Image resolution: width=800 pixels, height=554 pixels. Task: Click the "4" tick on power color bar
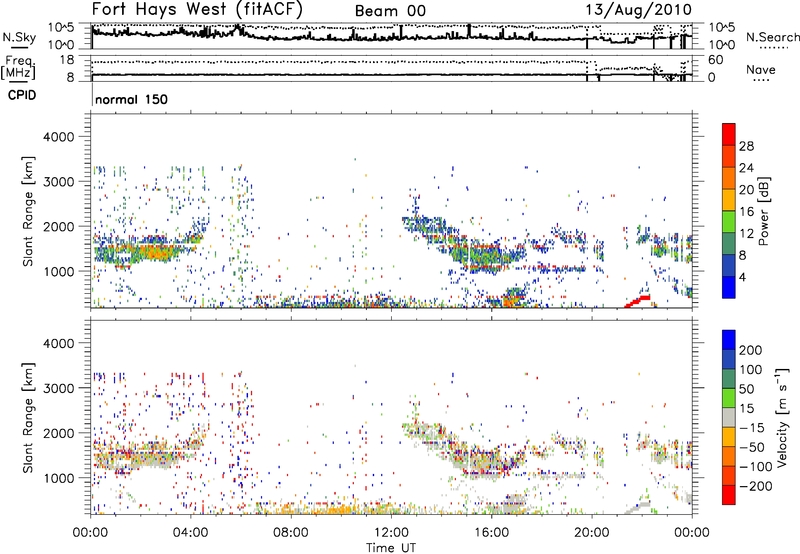tap(743, 277)
